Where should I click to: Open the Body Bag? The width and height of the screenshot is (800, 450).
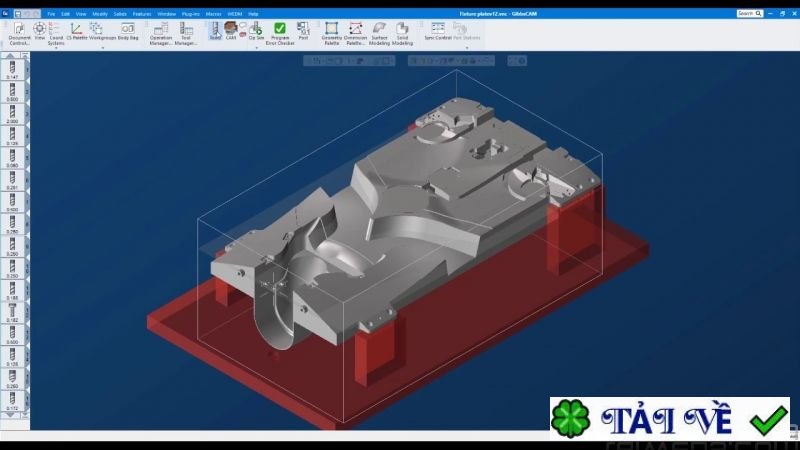pos(128,32)
